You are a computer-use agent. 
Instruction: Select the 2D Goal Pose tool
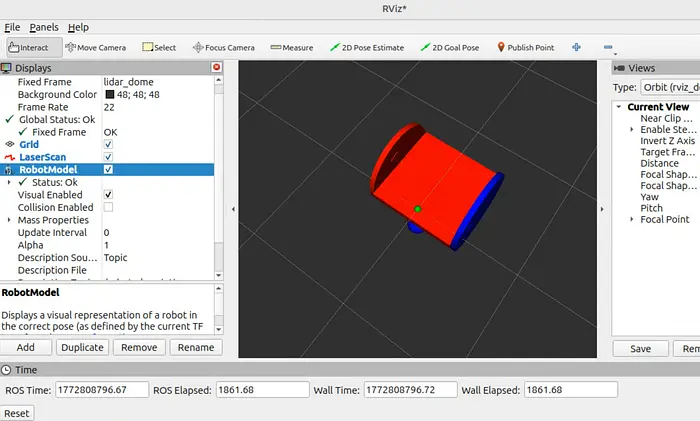pyautogui.click(x=449, y=47)
